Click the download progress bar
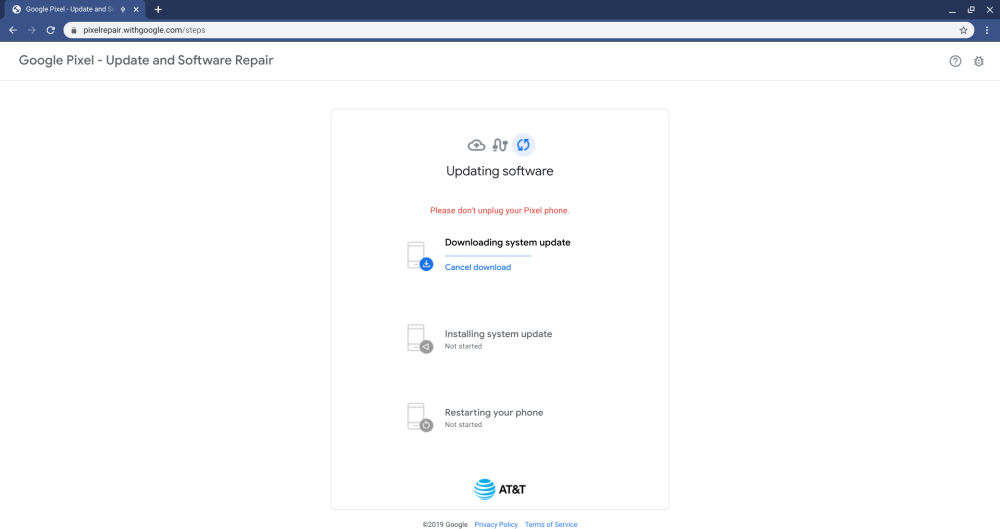 (x=488, y=256)
